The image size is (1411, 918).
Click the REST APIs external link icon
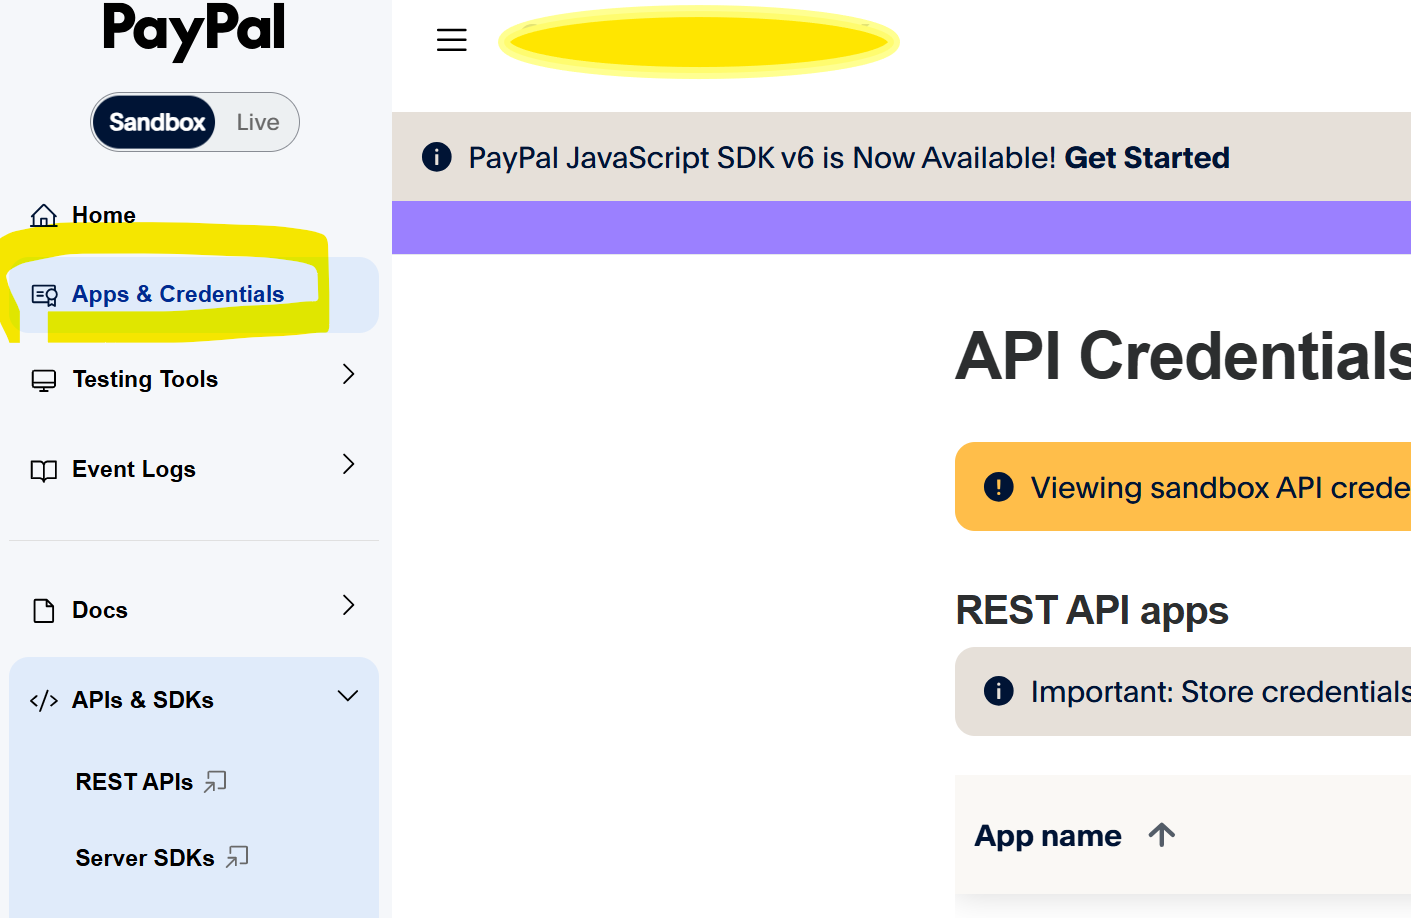pyautogui.click(x=216, y=782)
